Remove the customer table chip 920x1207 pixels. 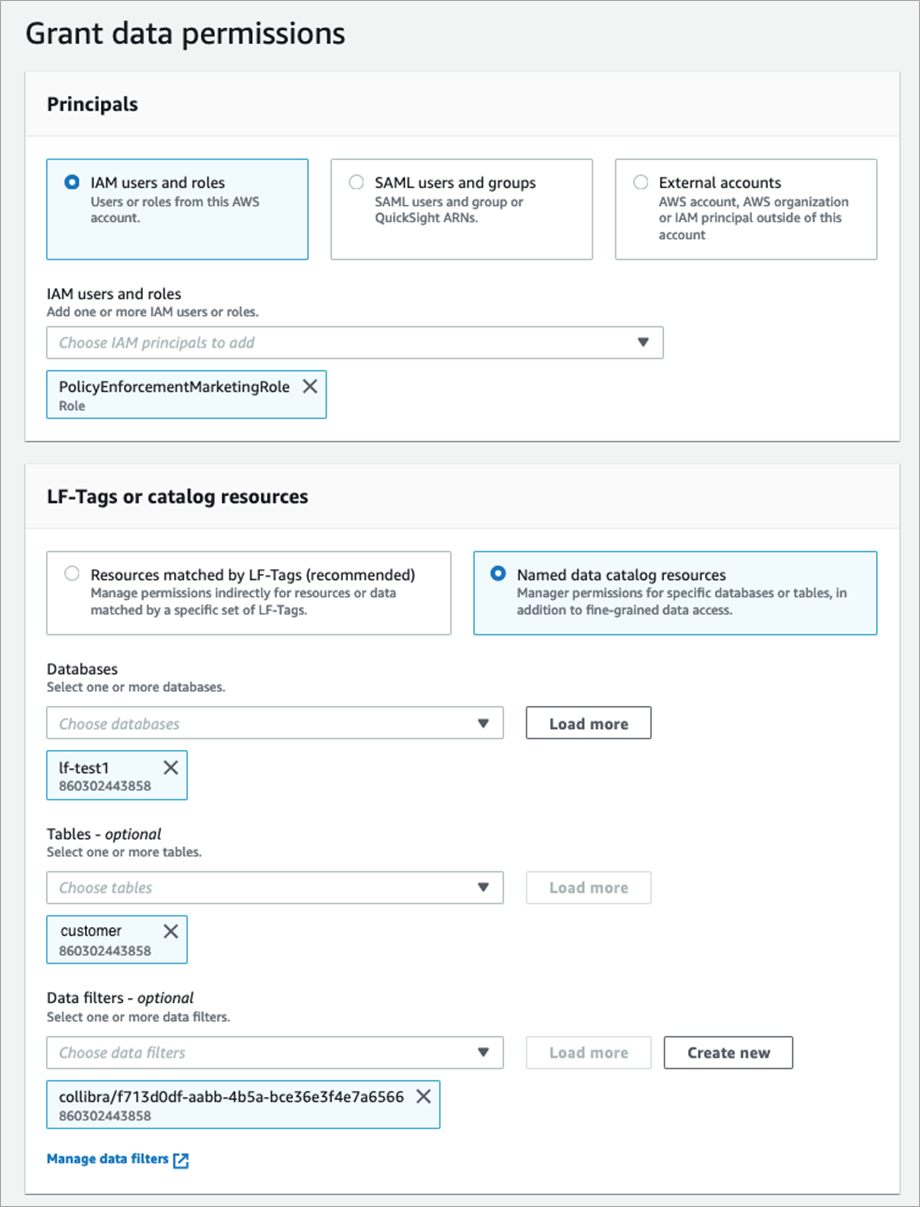click(x=171, y=931)
